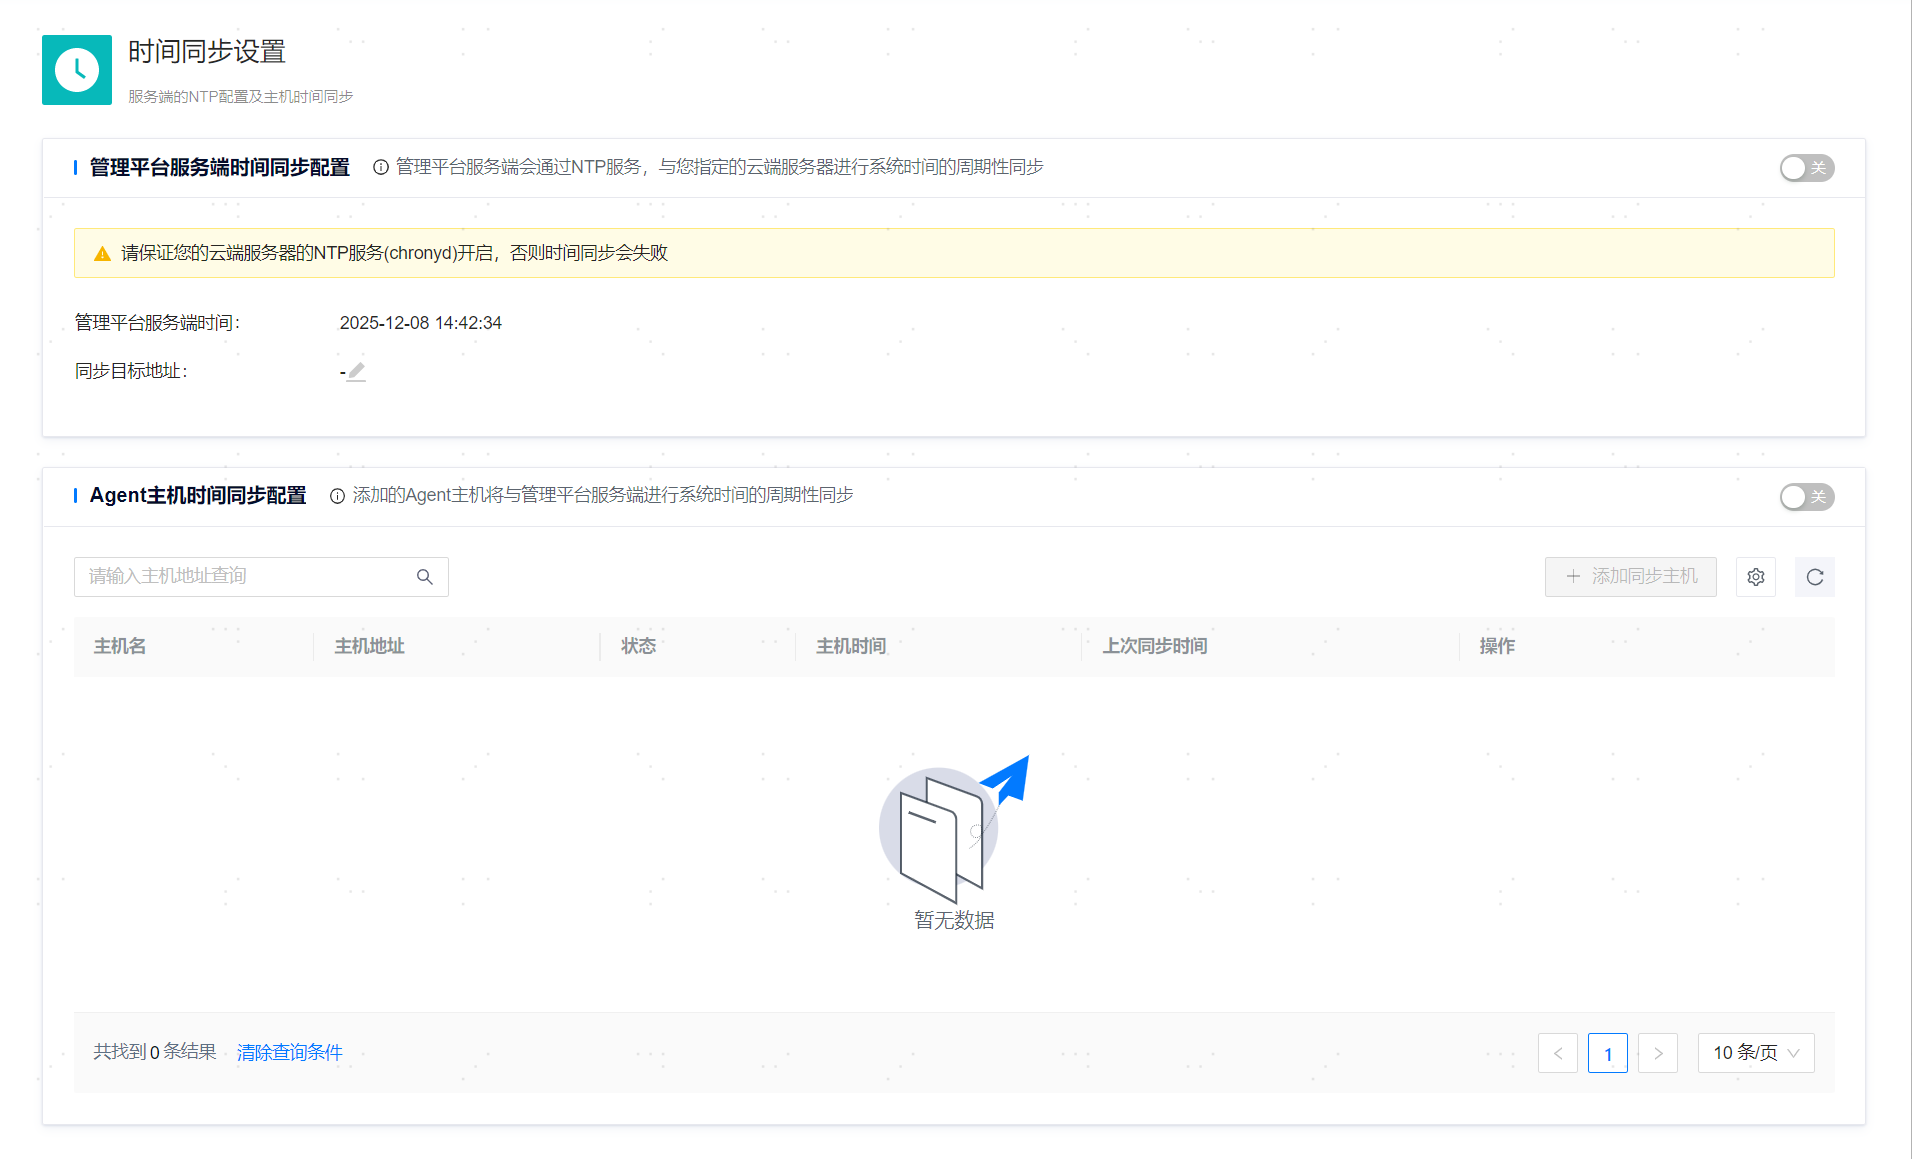
Task: Enable the management platform time sync toggle
Action: (x=1806, y=168)
